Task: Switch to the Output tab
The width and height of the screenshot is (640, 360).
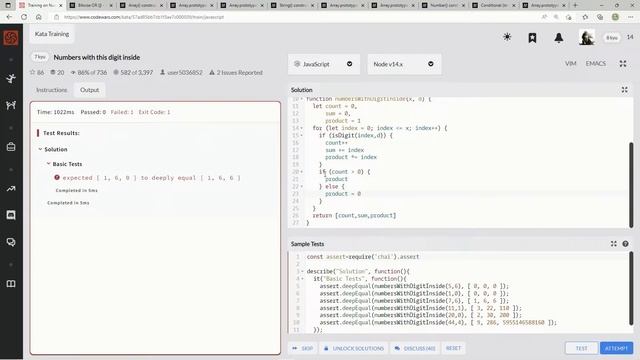Action: (x=89, y=90)
